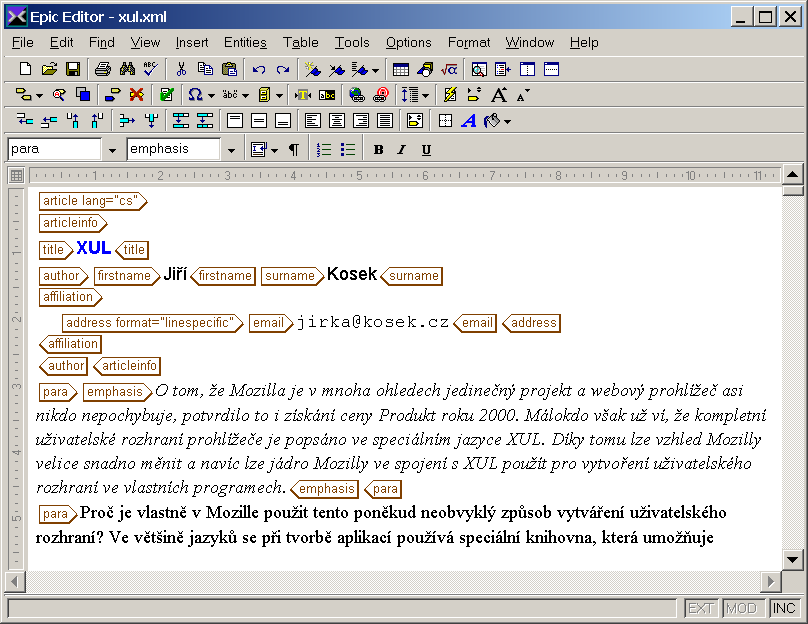The image size is (808, 624).
Task: Open Find with the binoculars icon
Action: (x=127, y=69)
